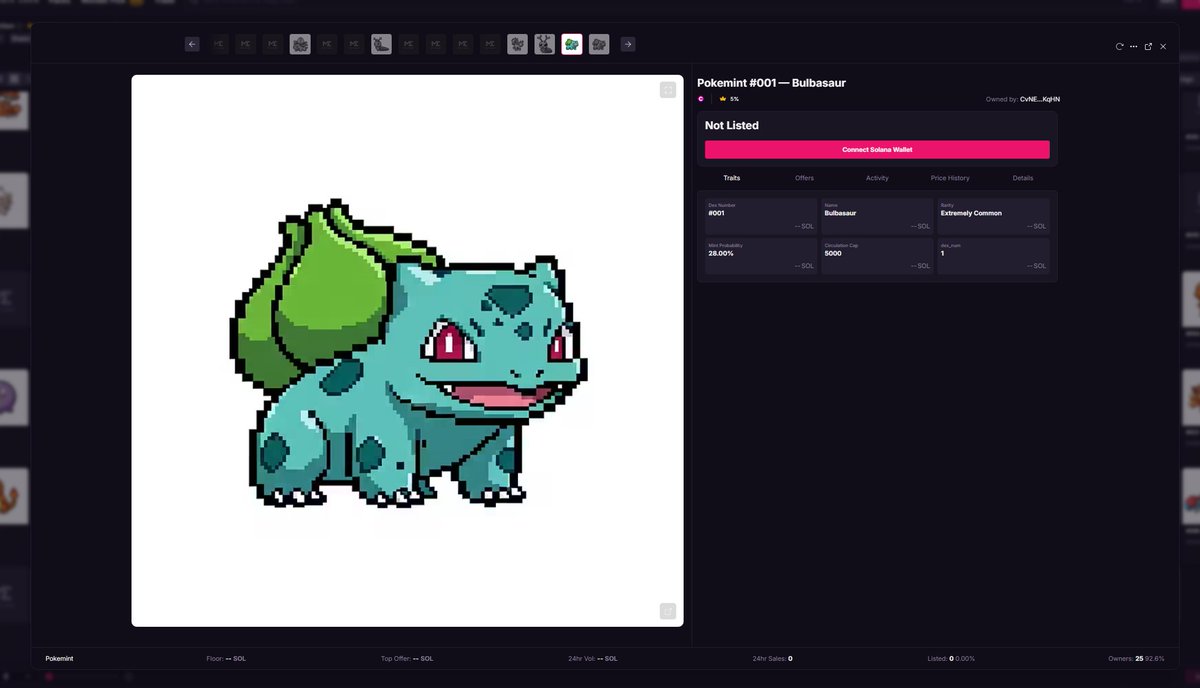
Task: Expand Bulbasaur image to fullscreen
Action: click(x=668, y=90)
